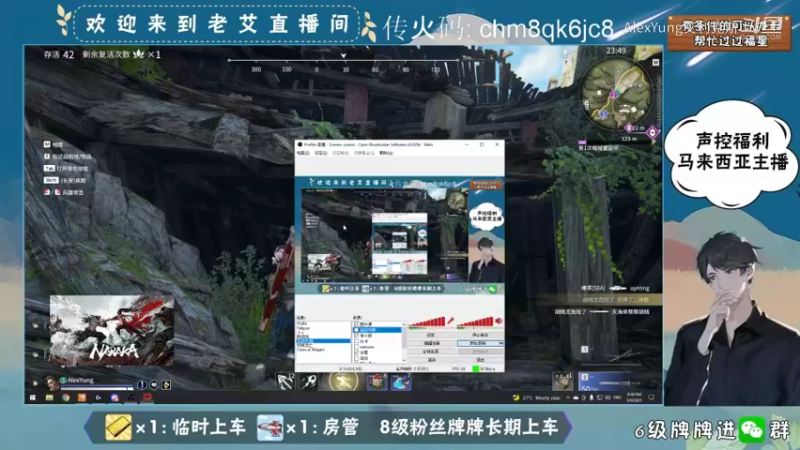Click the blue exclamation buff icon
This screenshot has width=800, height=450.
coord(142,385)
